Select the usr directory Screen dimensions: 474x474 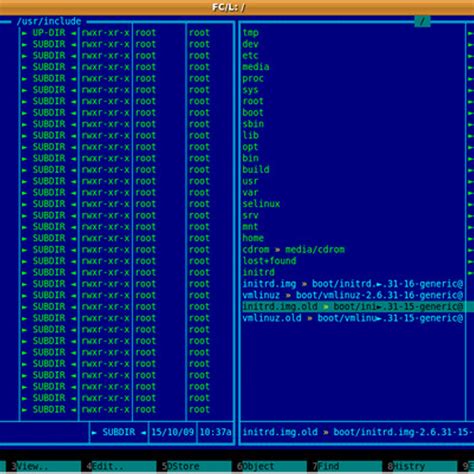click(x=250, y=181)
